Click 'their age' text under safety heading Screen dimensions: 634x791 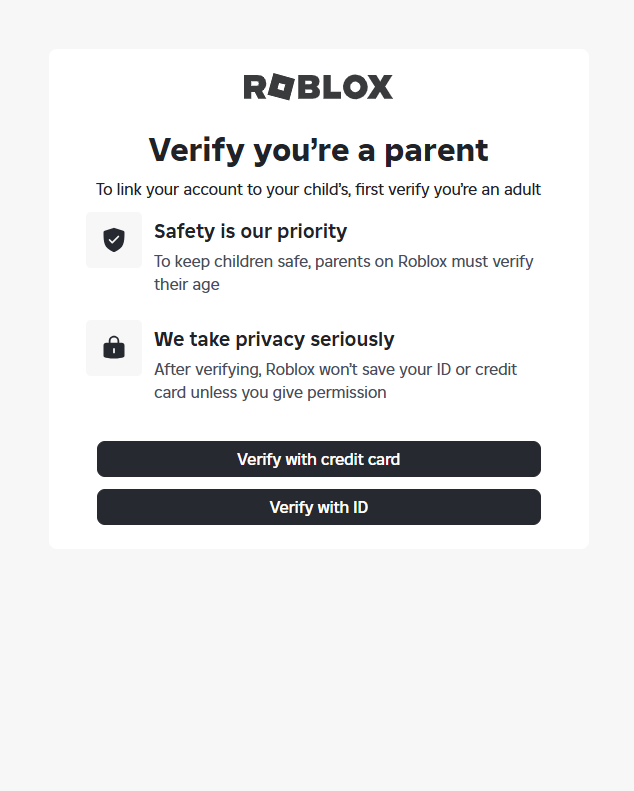186,285
